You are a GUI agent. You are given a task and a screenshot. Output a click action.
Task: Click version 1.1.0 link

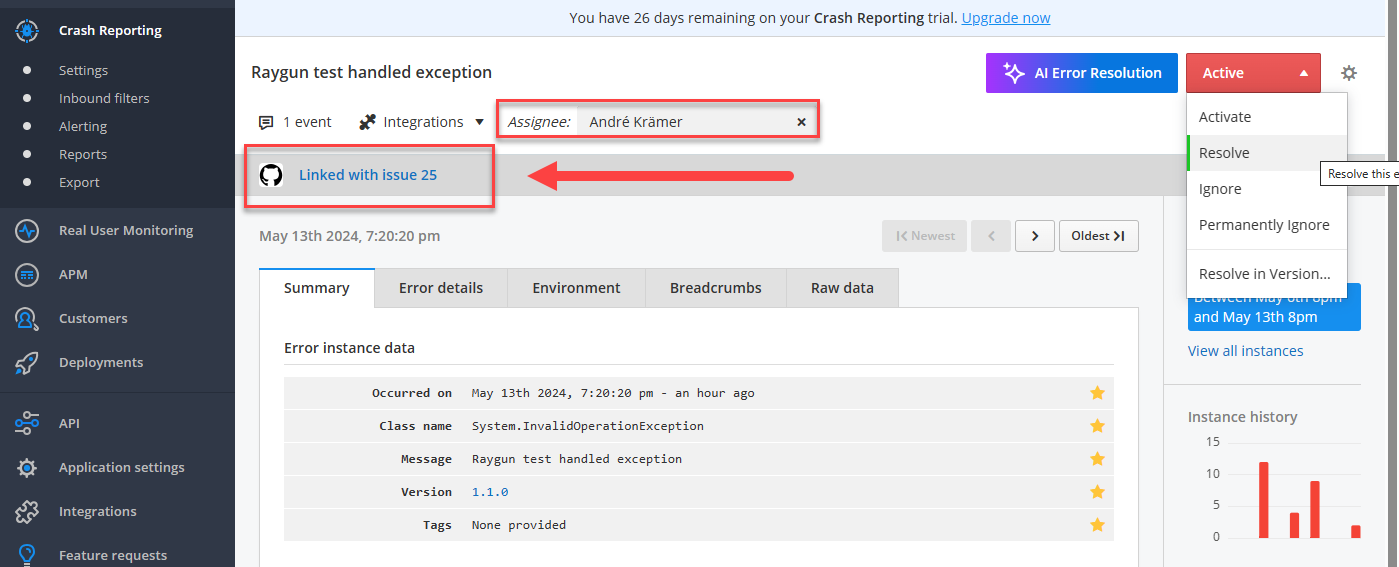490,492
